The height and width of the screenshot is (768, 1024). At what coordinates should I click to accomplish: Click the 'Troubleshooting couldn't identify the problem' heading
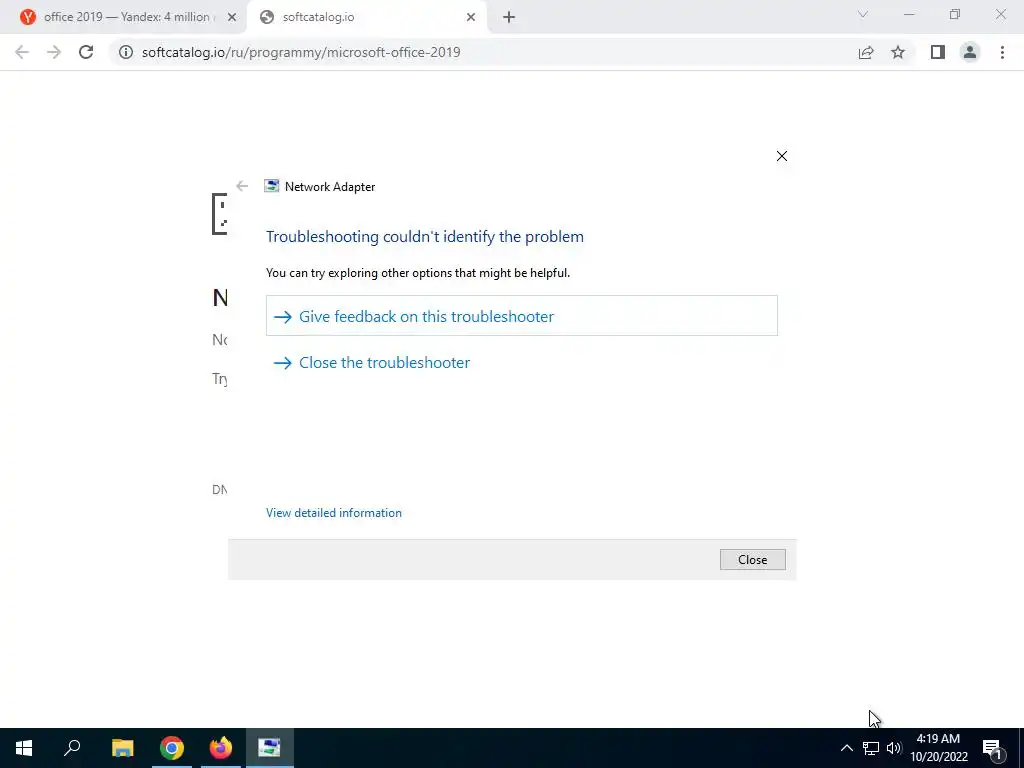click(424, 236)
